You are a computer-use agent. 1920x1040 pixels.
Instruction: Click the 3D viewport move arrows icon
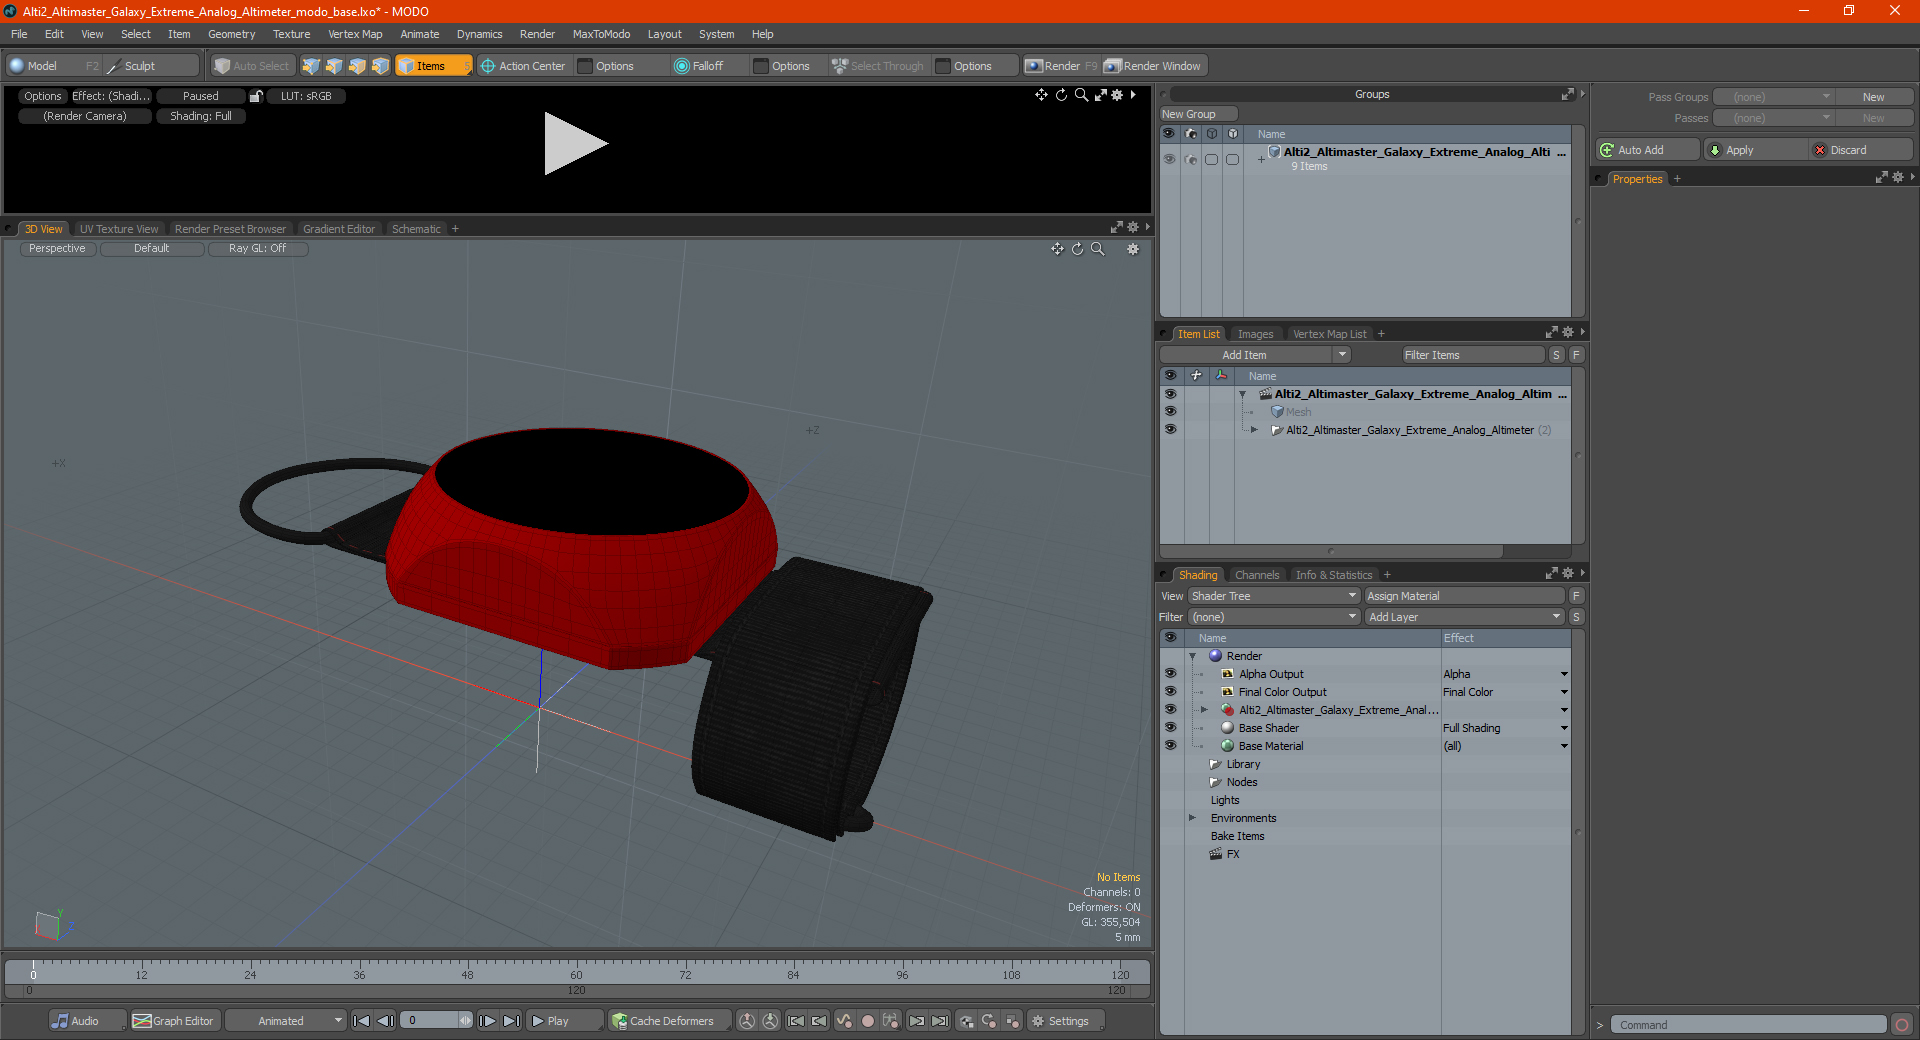[x=1057, y=249]
